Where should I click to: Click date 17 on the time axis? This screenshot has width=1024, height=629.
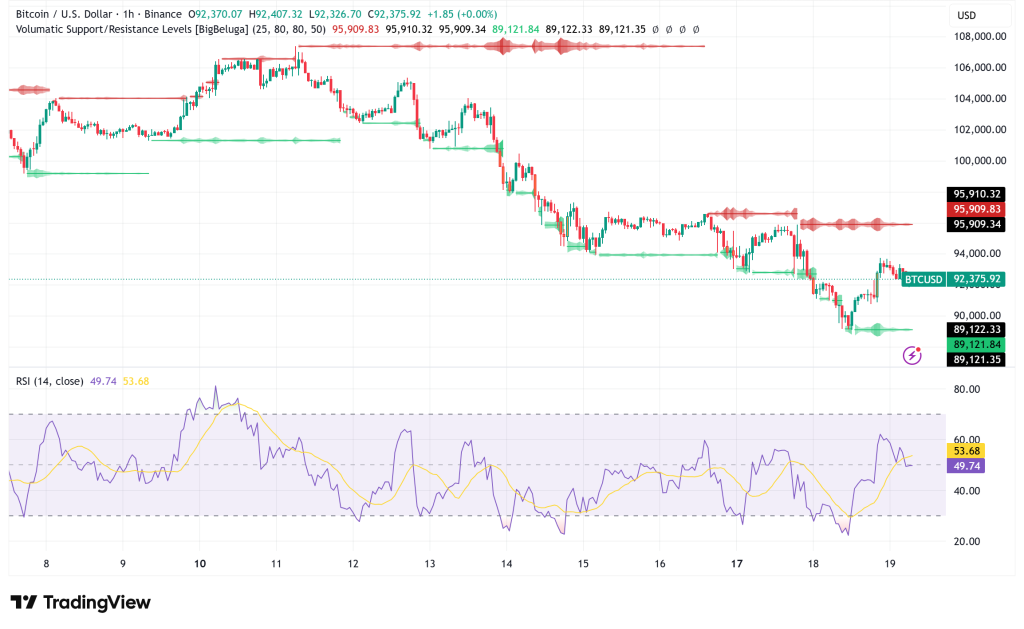[x=736, y=564]
